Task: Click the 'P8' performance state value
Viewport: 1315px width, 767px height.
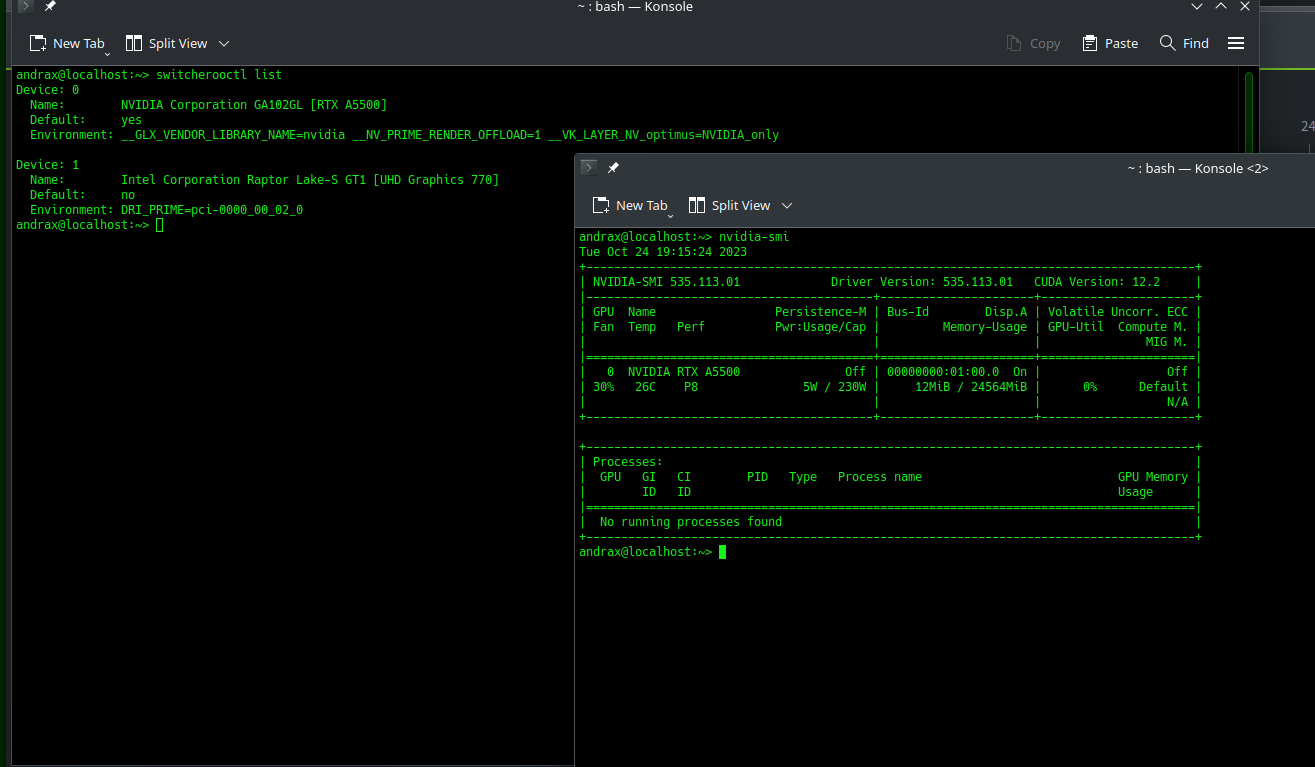Action: click(x=691, y=387)
